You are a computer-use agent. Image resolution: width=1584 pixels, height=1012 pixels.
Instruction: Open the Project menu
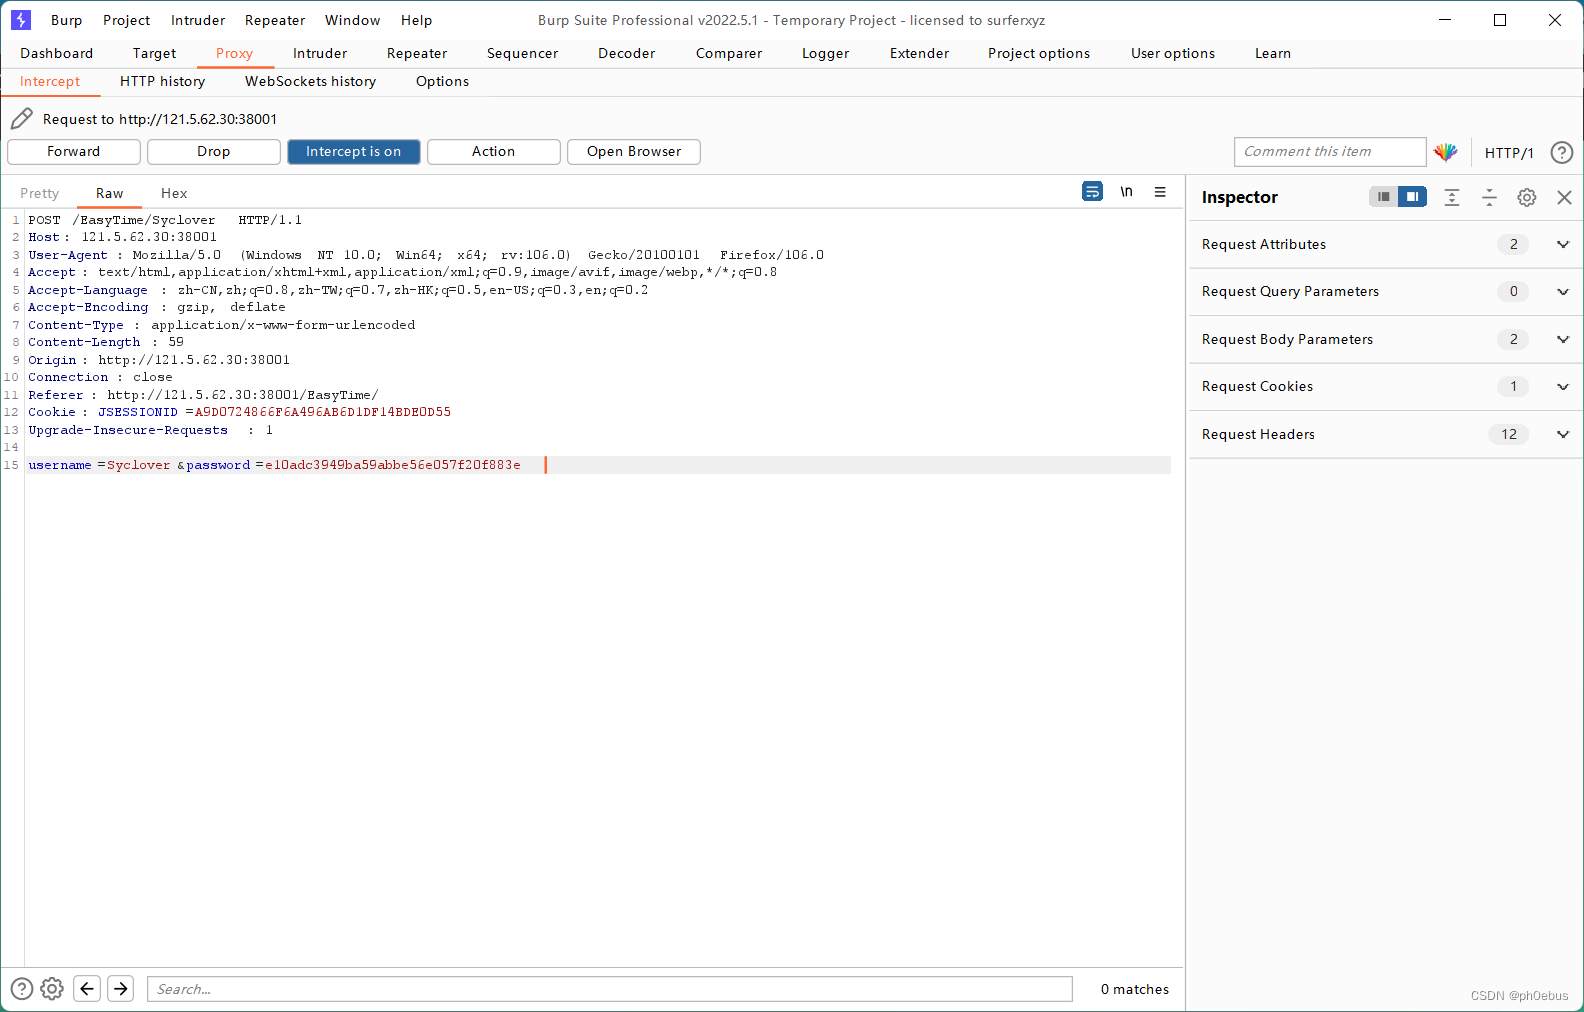click(127, 20)
